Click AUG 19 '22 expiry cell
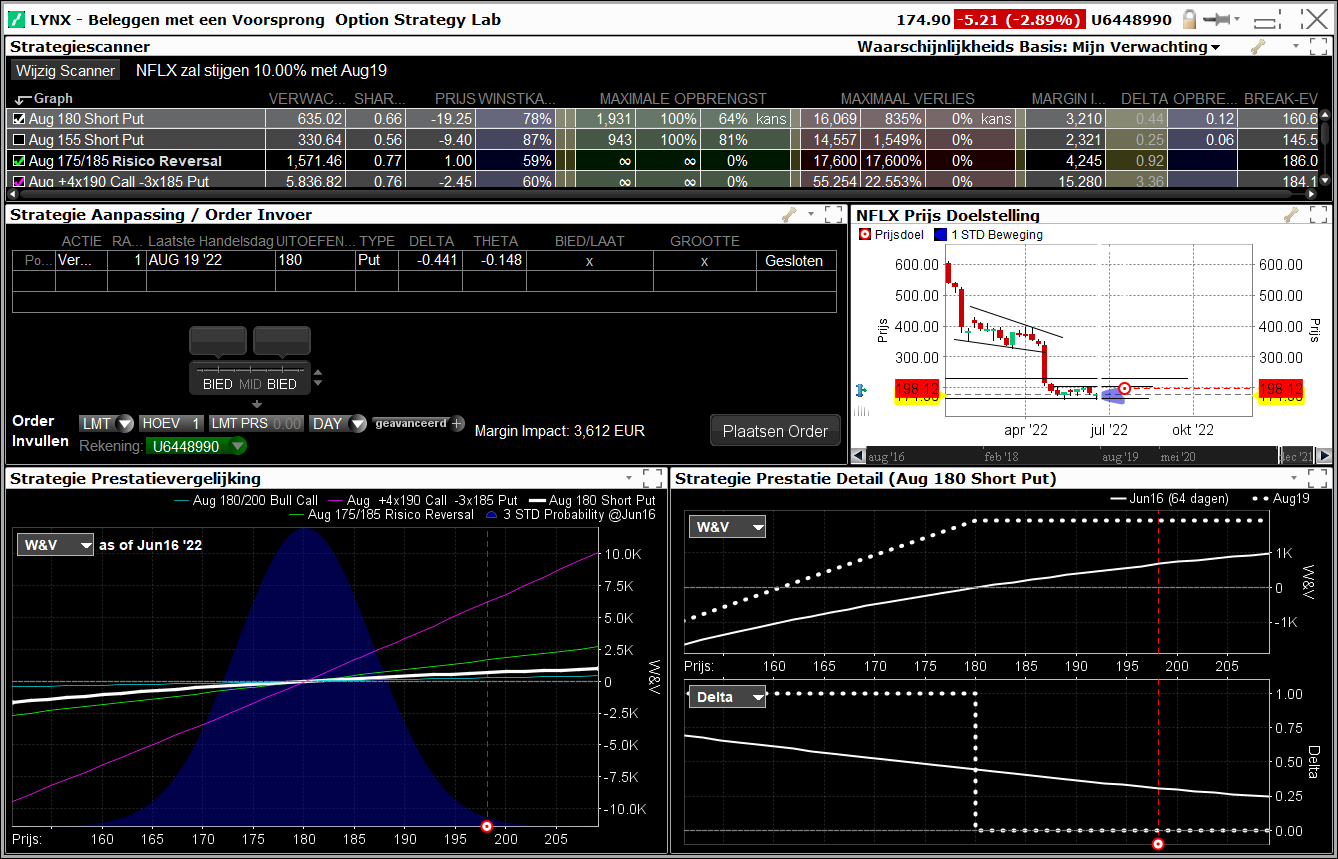The image size is (1338, 859). pos(210,260)
